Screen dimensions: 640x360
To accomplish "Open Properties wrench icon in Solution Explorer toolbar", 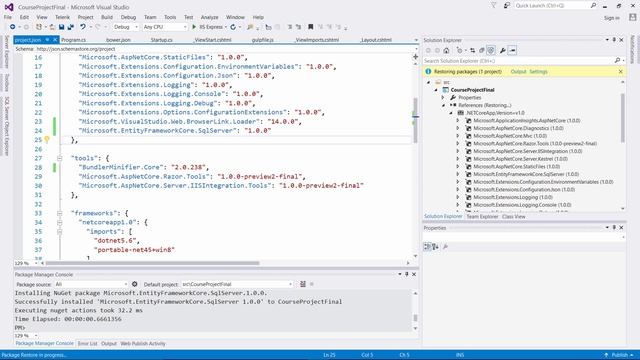I will click(x=502, y=51).
